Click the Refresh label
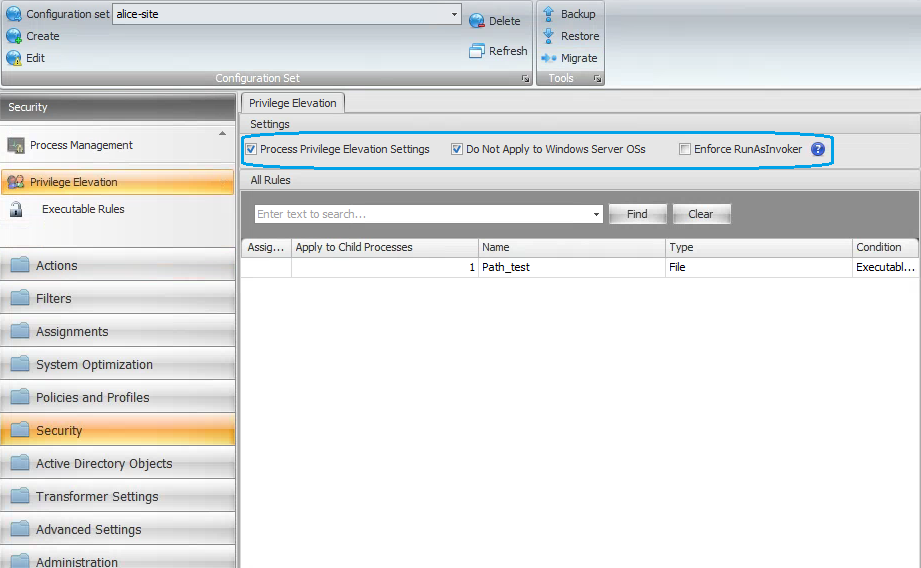This screenshot has height=568, width=921. coord(508,51)
